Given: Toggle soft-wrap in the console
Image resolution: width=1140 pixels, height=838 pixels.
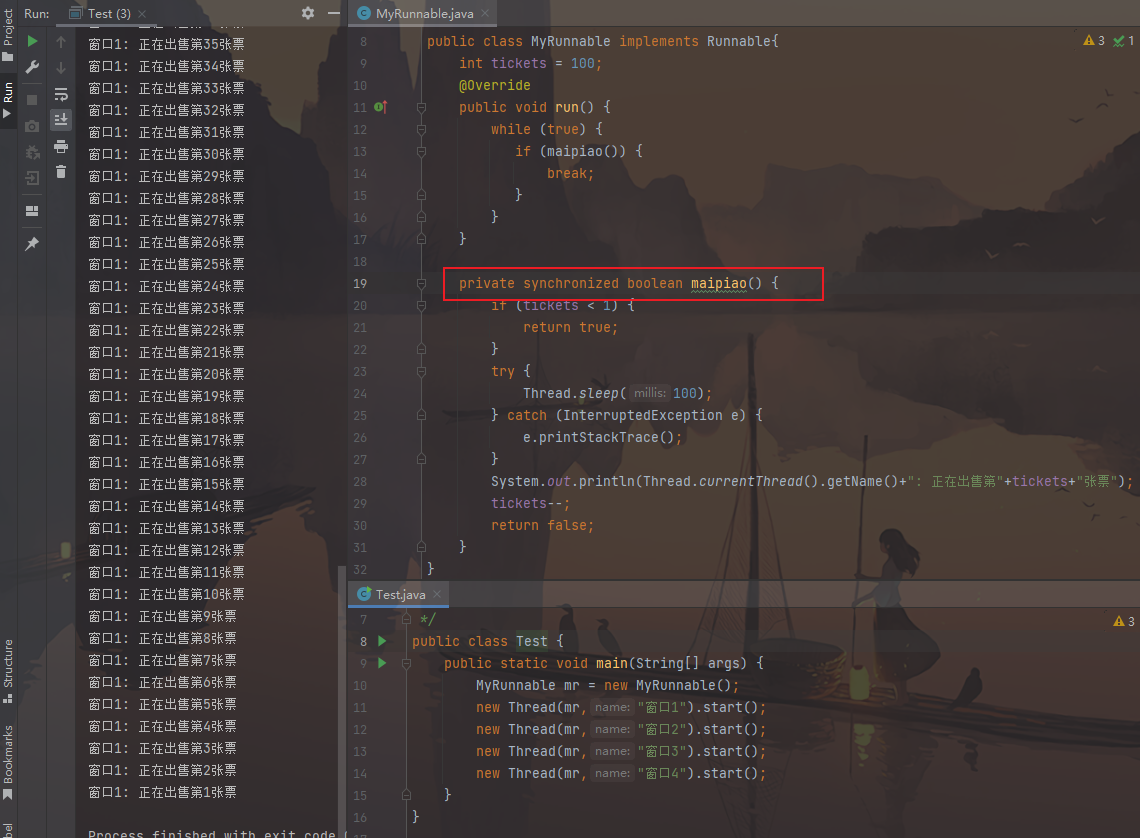Looking at the screenshot, I should (61, 94).
